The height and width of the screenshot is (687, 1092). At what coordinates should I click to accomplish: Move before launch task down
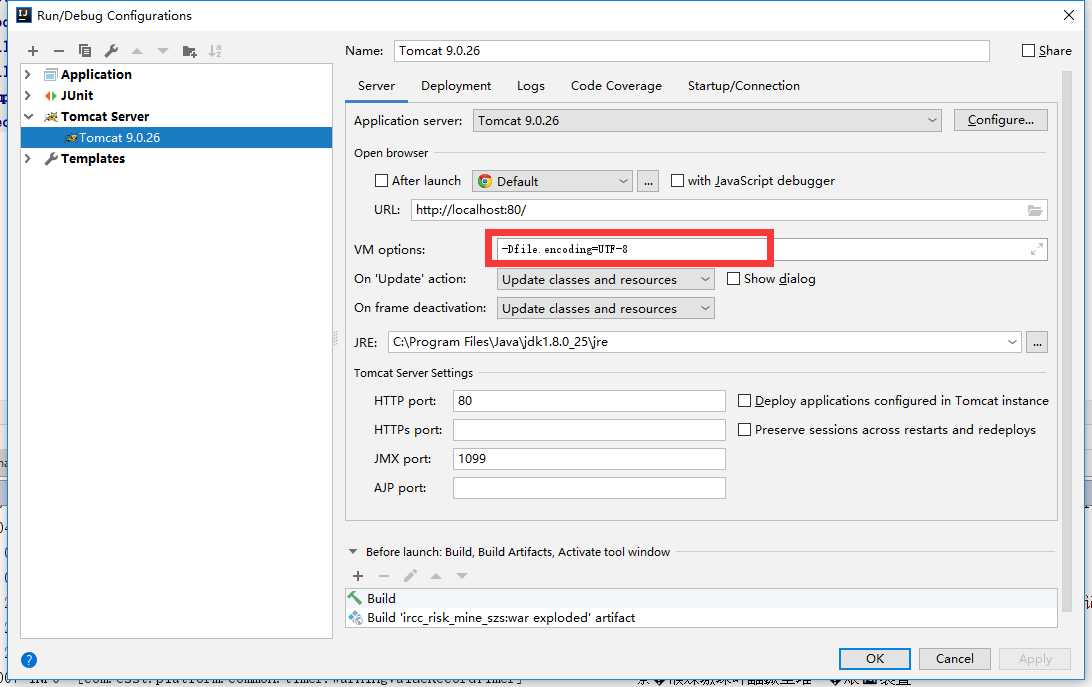point(462,576)
